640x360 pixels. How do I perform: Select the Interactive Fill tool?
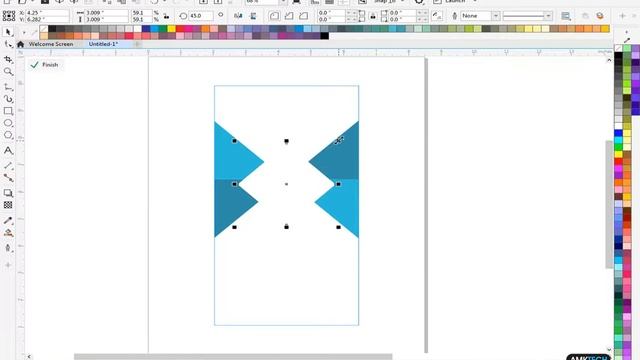(x=8, y=233)
